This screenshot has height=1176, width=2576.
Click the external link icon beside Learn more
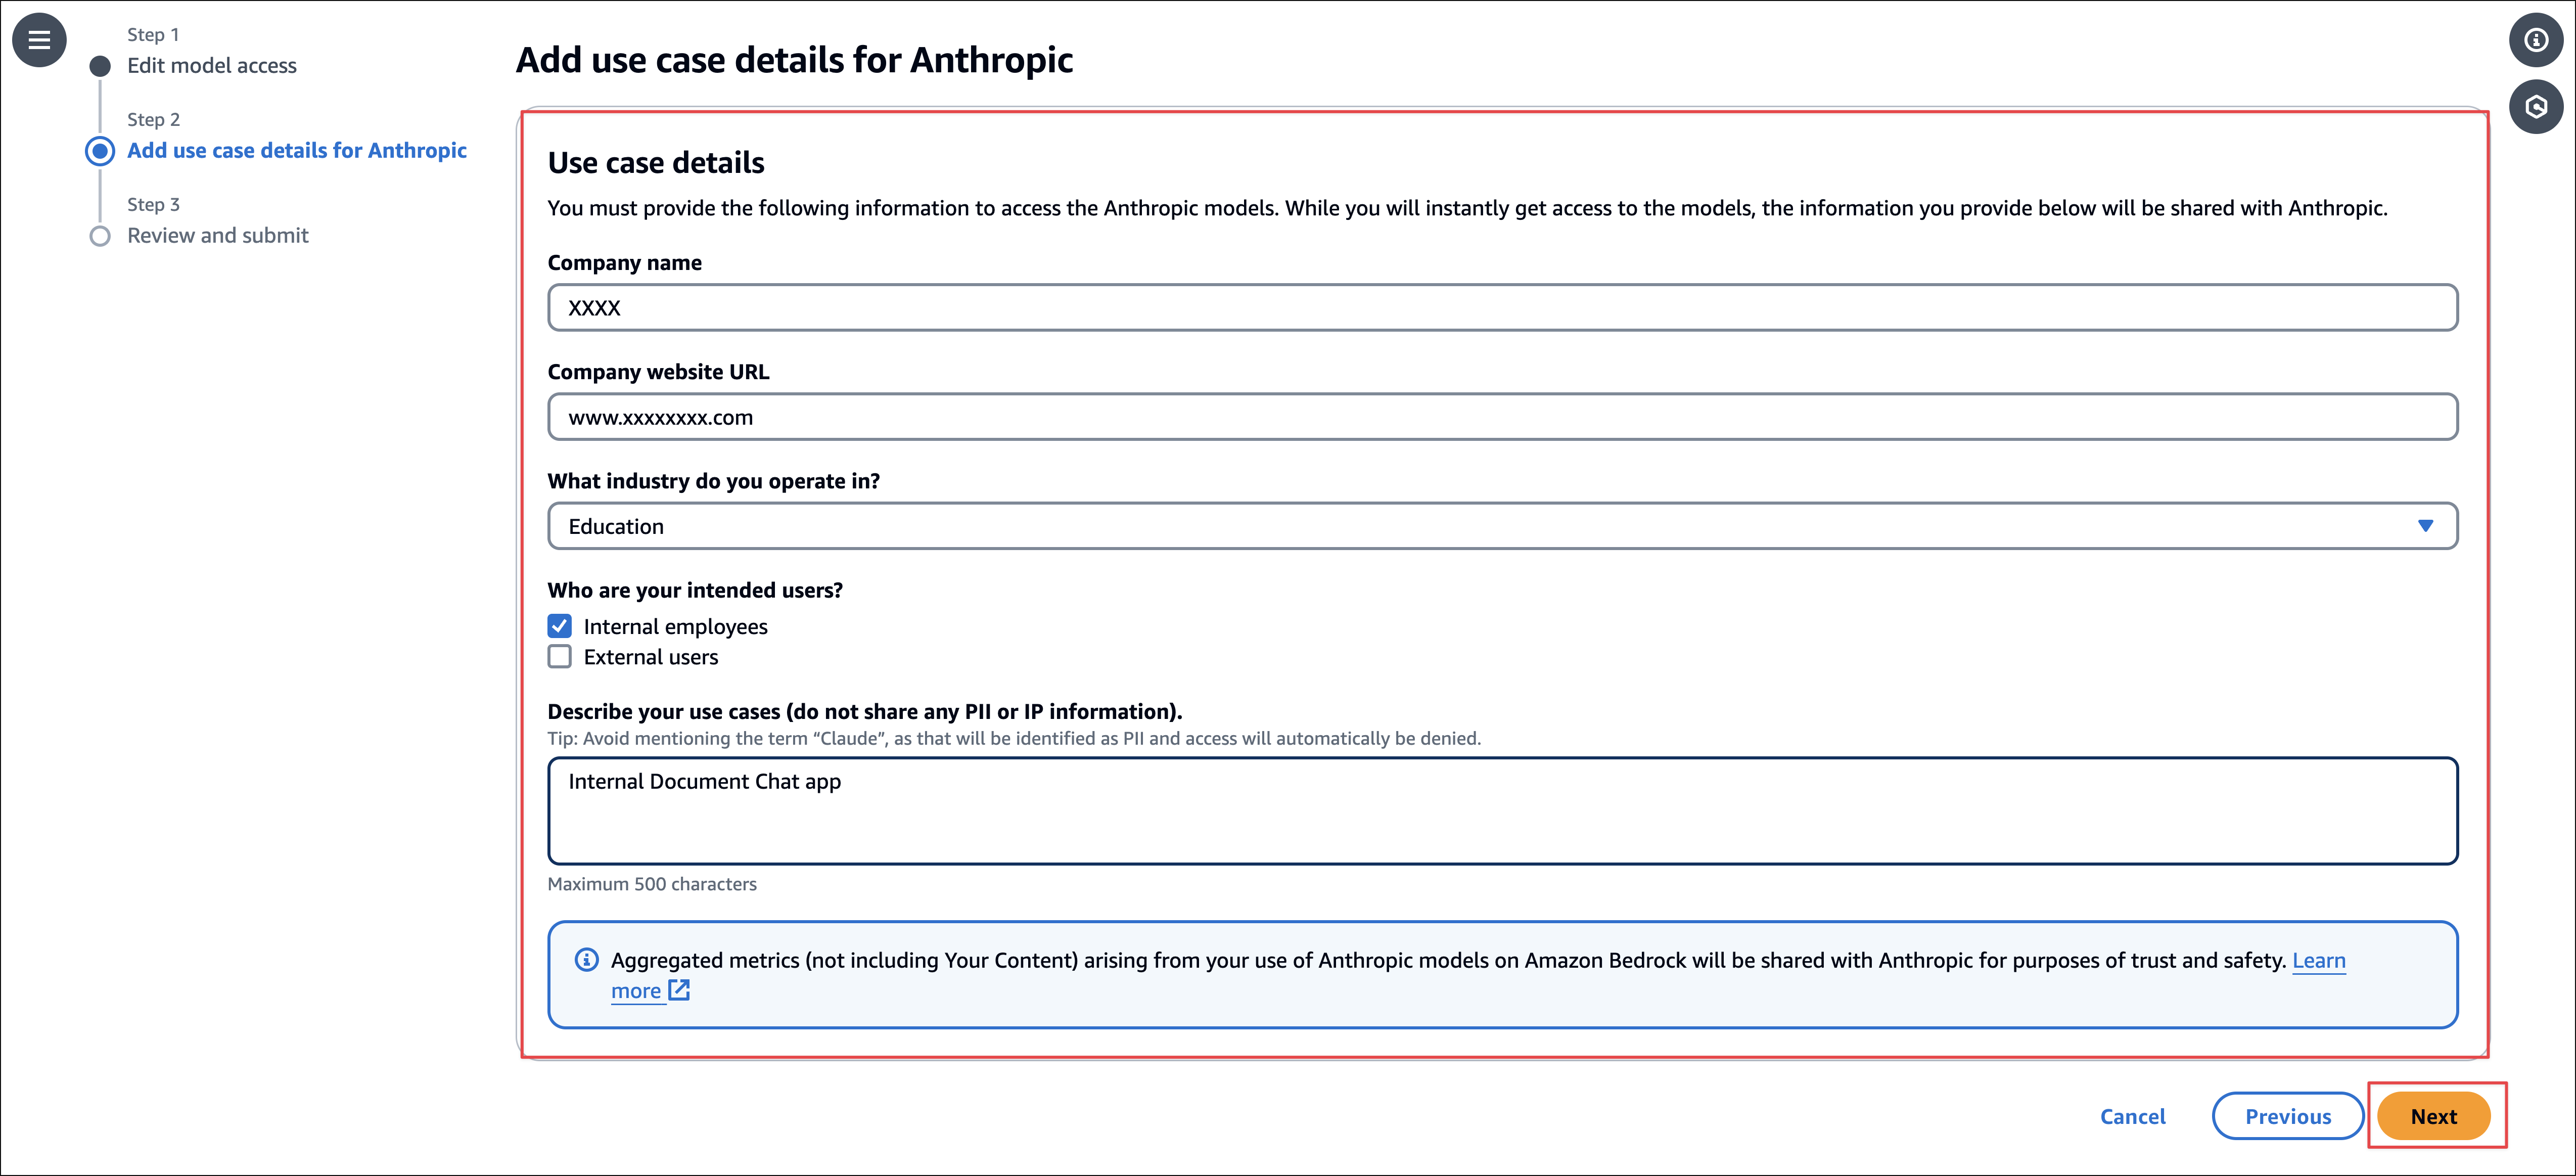coord(679,990)
